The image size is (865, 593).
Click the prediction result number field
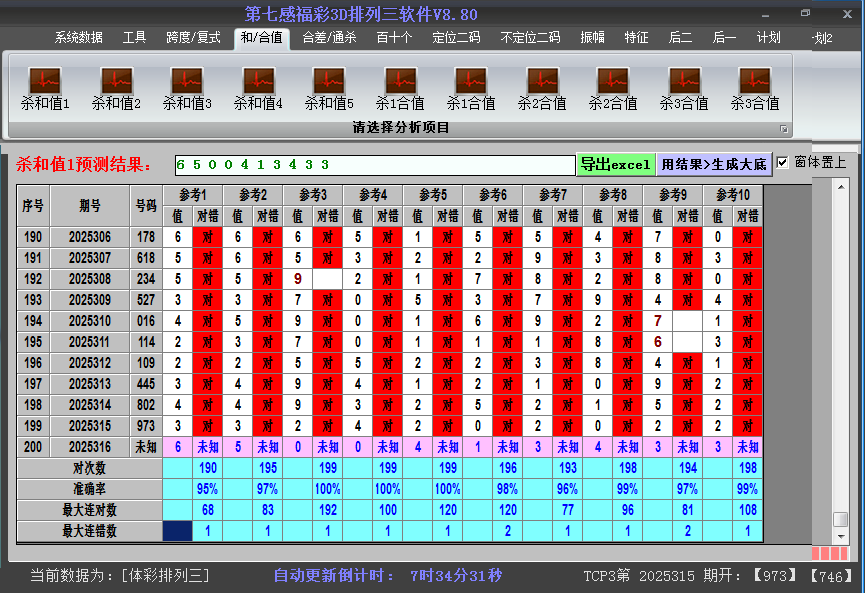click(374, 165)
